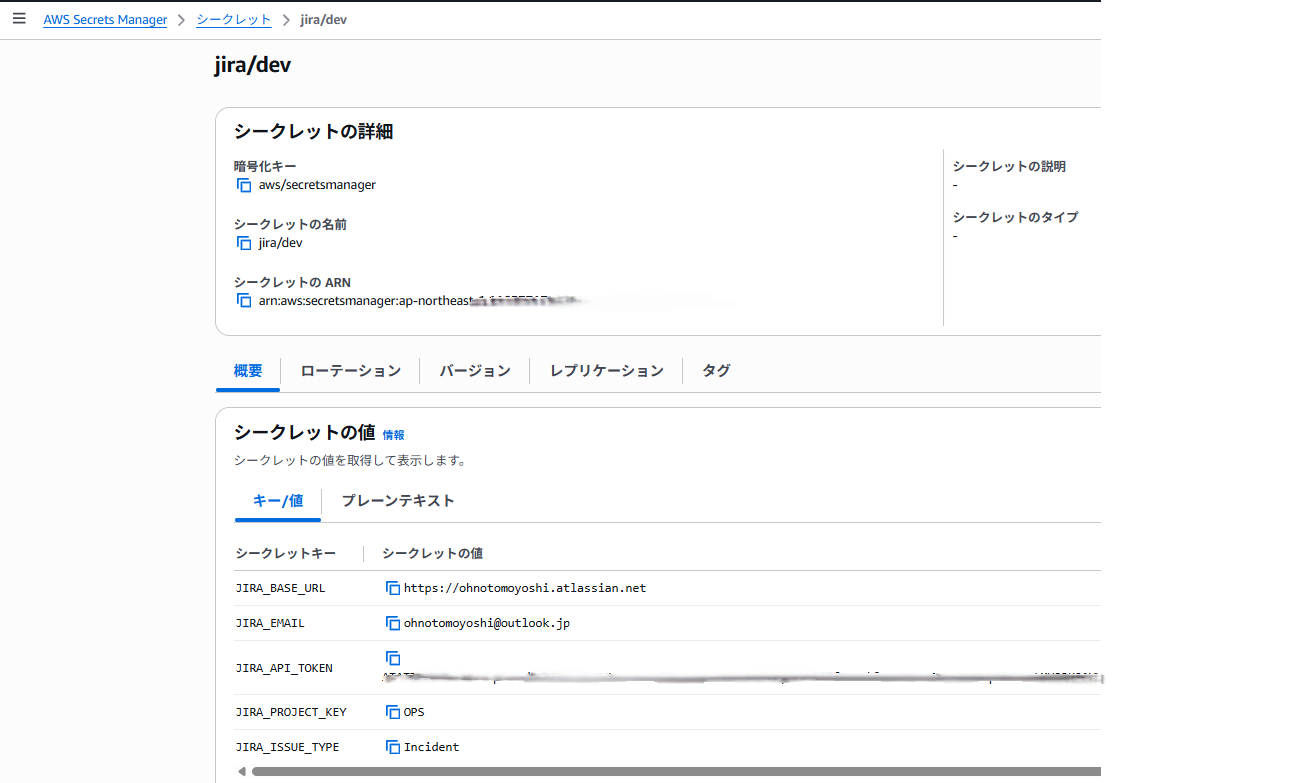Screen dimensions: 1314x783
Task: Click the jira/dev page heading
Action: (253, 65)
